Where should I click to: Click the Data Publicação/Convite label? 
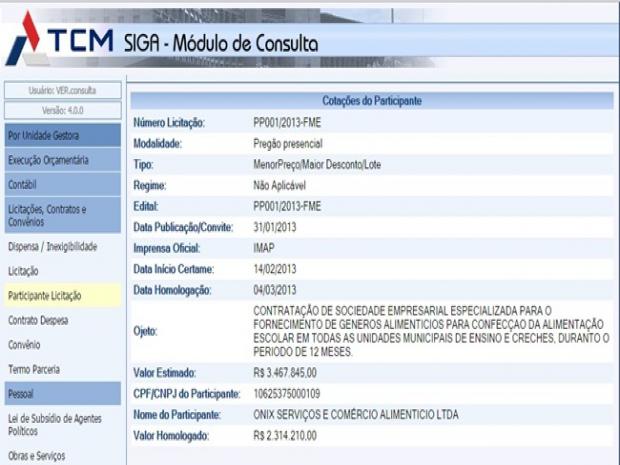183,227
